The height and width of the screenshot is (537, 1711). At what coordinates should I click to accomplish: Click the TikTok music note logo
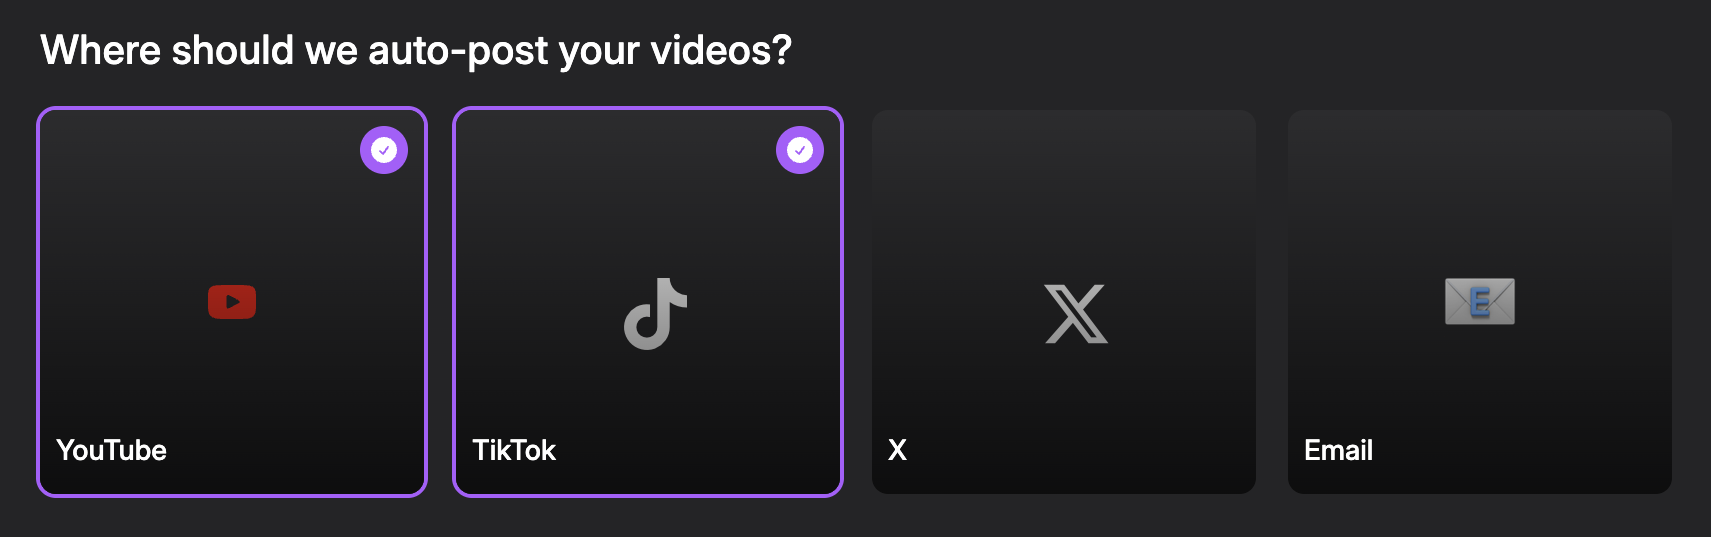[655, 314]
